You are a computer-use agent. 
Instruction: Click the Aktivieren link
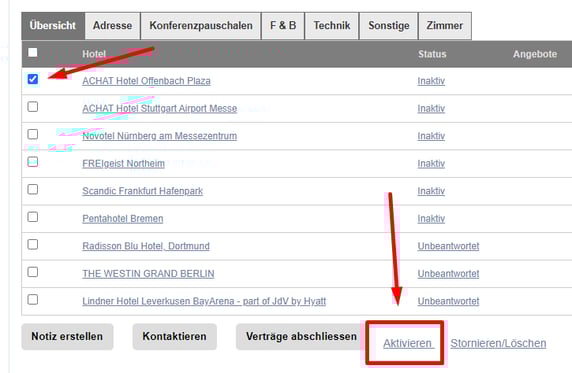[x=408, y=343]
